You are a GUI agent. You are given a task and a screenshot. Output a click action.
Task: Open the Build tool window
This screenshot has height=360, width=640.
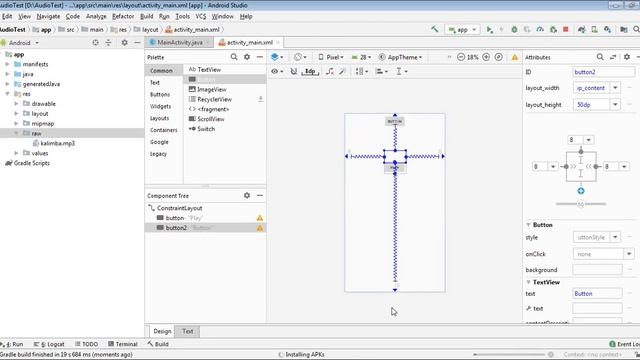158,344
